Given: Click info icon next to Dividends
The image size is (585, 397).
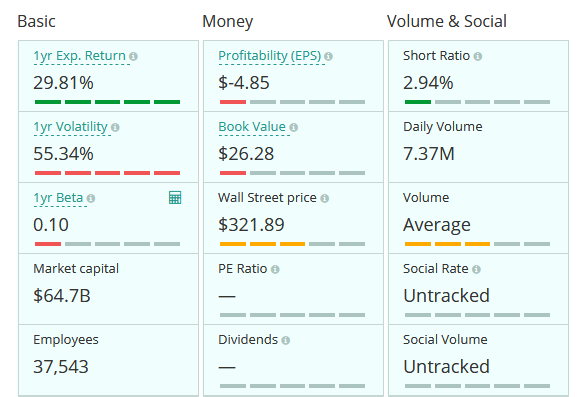Looking at the screenshot, I should click(x=286, y=340).
